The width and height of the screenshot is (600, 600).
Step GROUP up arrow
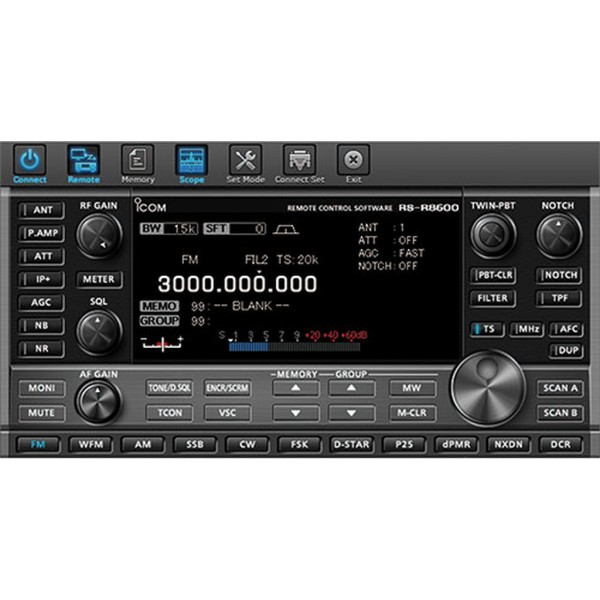(352, 388)
